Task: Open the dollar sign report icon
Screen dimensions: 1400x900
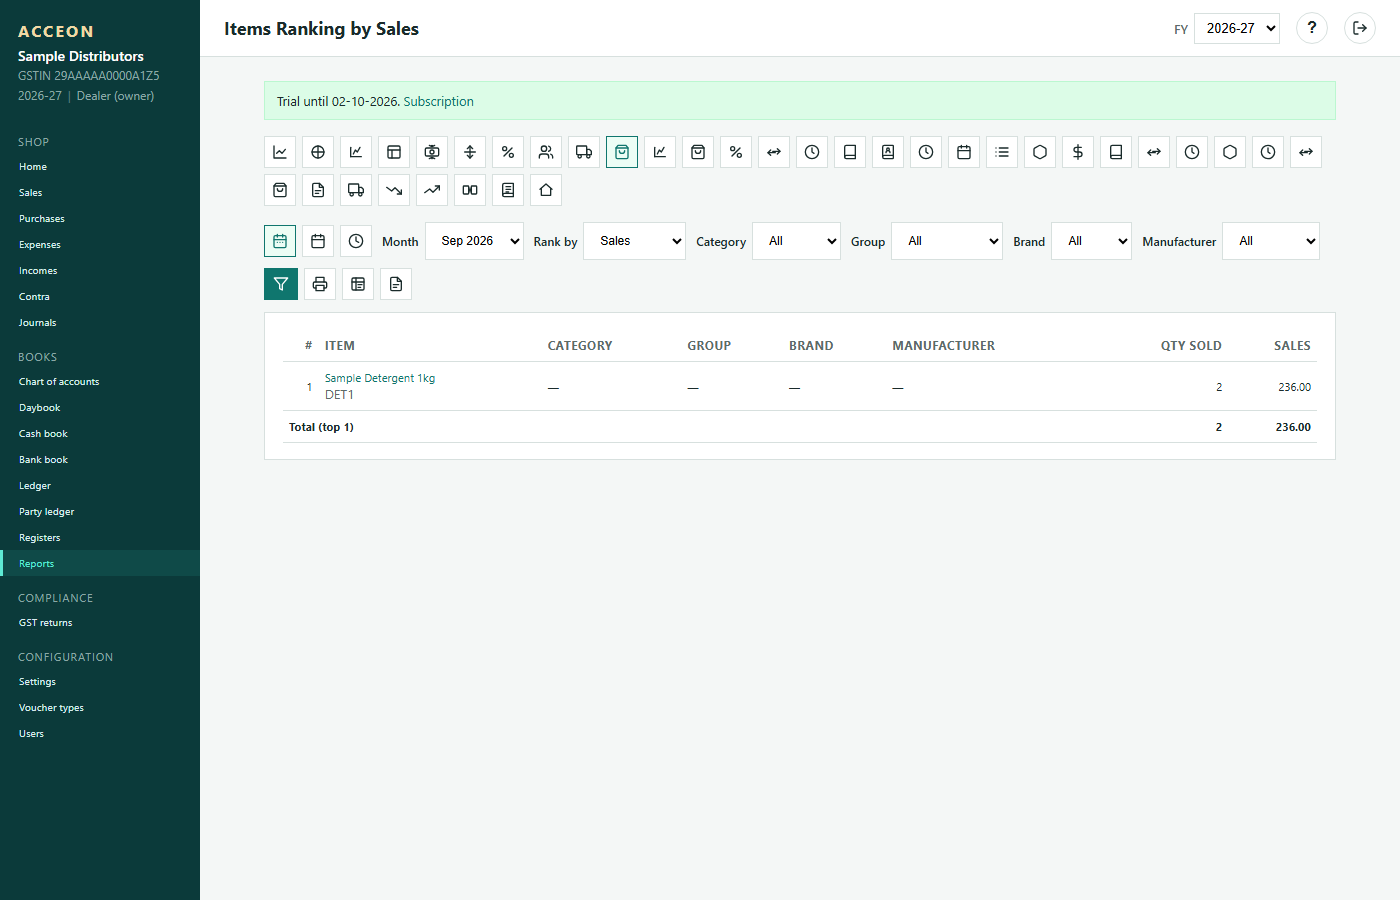Action: tap(1078, 152)
